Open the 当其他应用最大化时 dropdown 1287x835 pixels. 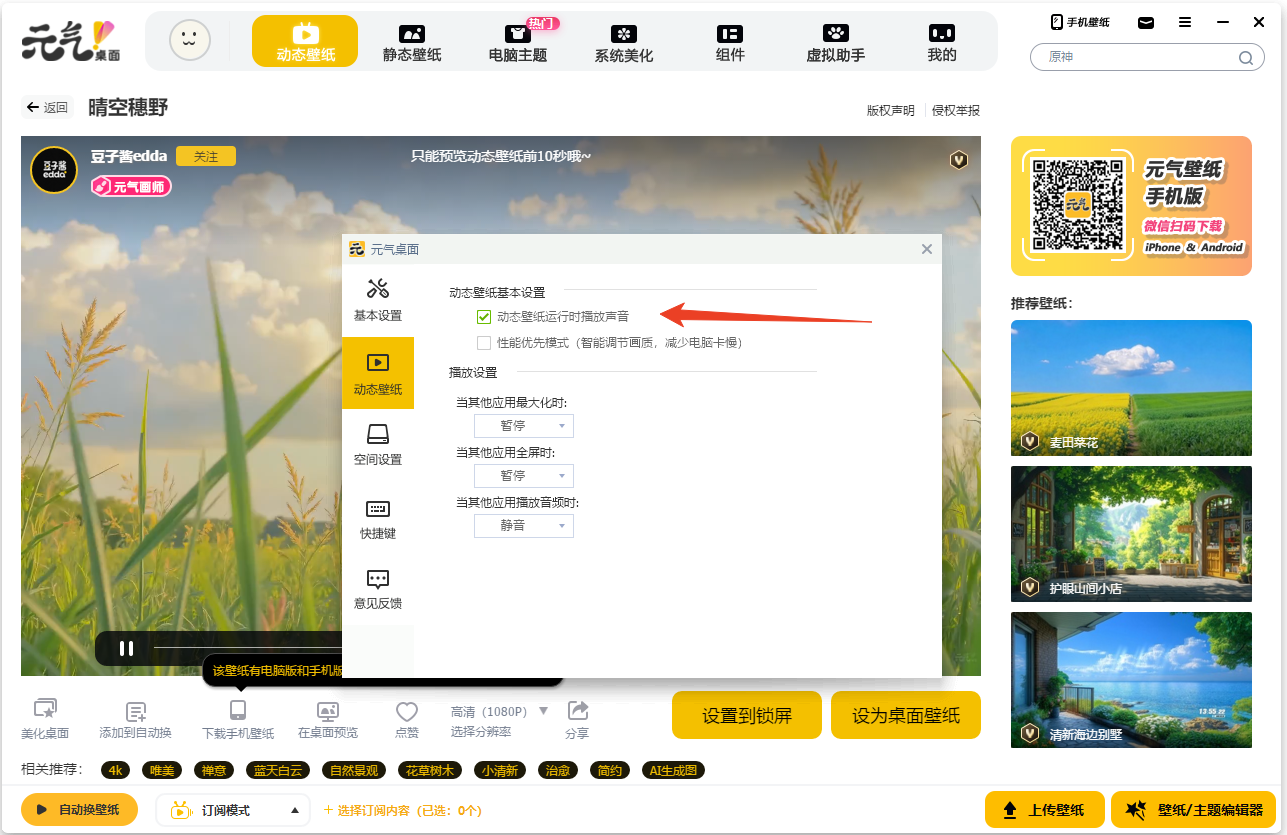tap(523, 425)
